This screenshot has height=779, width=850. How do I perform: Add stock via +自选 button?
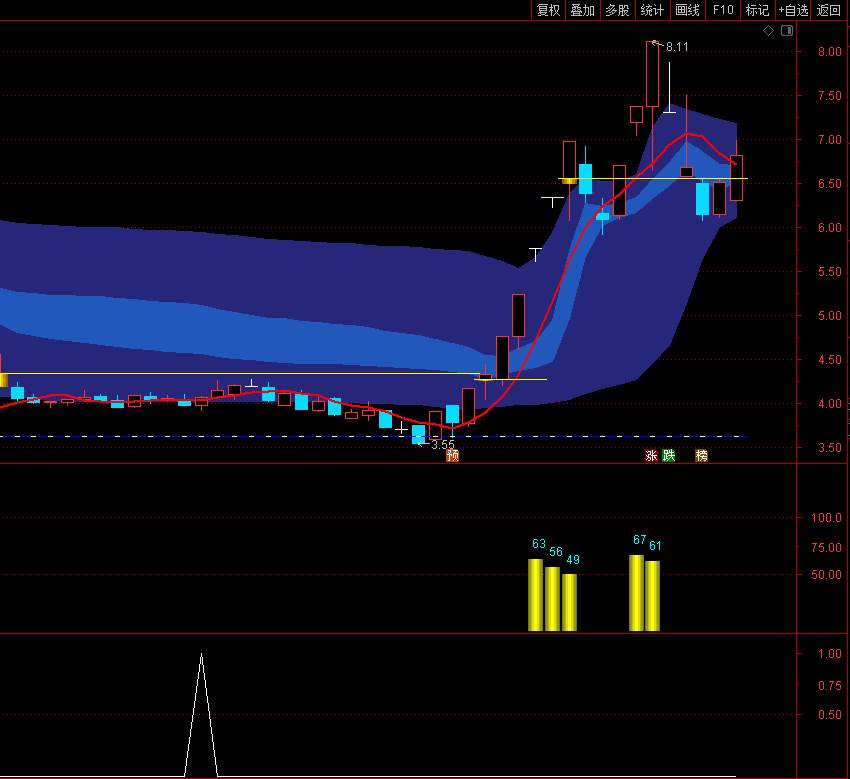tap(793, 10)
